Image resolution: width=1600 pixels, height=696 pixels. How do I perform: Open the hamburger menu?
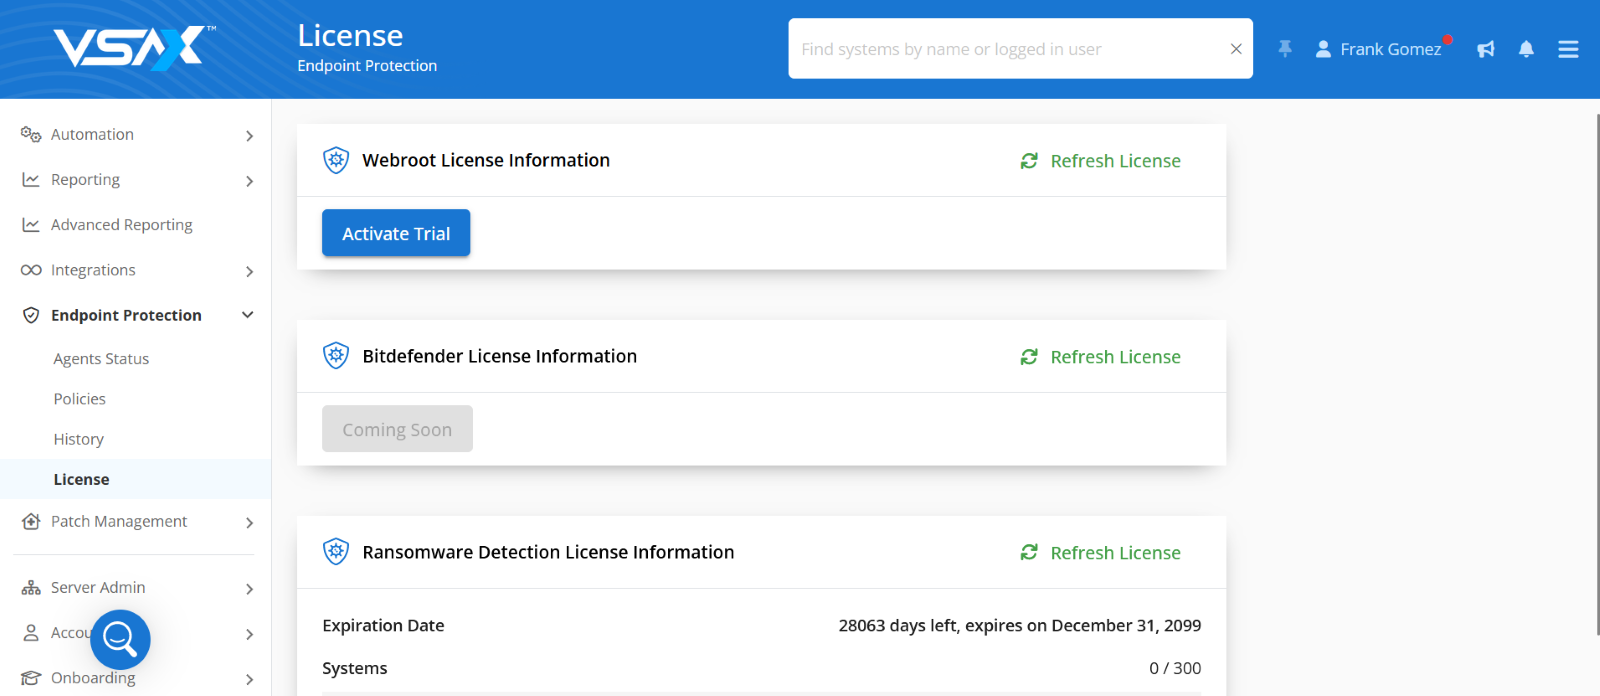pos(1568,49)
